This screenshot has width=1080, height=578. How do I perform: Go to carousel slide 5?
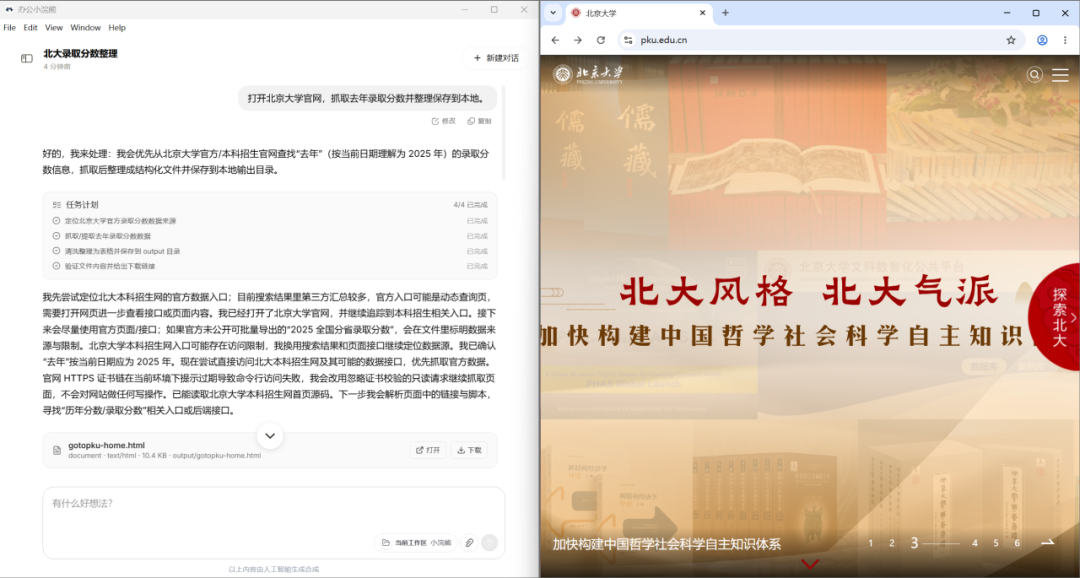(996, 544)
